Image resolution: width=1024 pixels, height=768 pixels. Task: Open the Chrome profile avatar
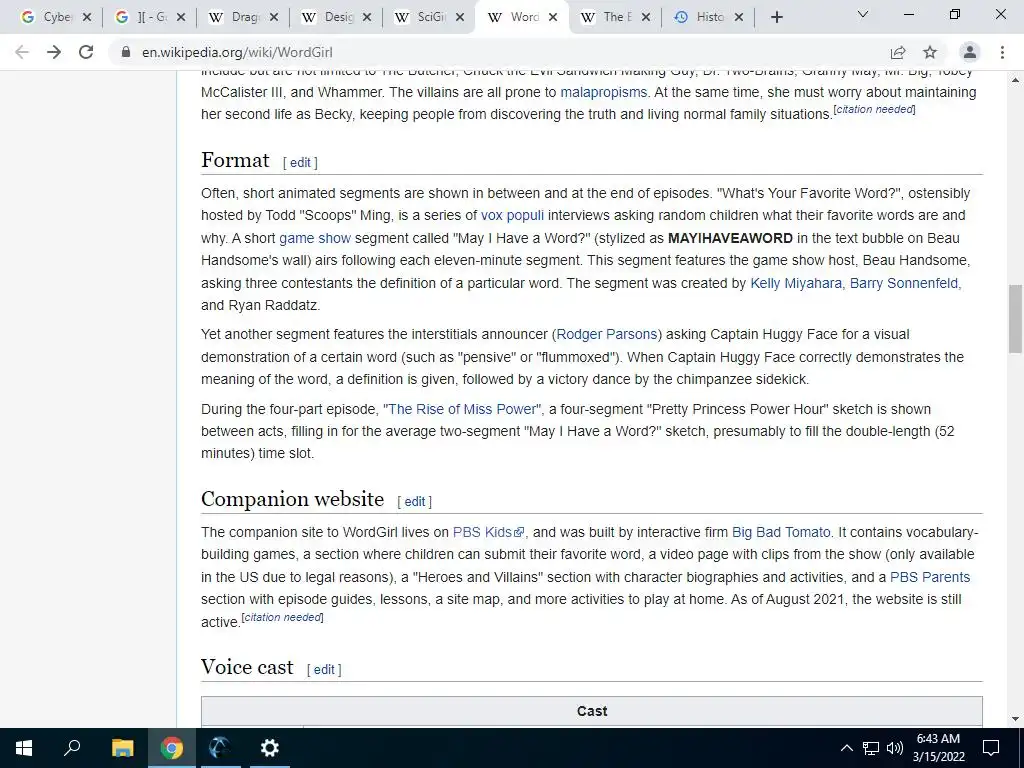click(970, 52)
